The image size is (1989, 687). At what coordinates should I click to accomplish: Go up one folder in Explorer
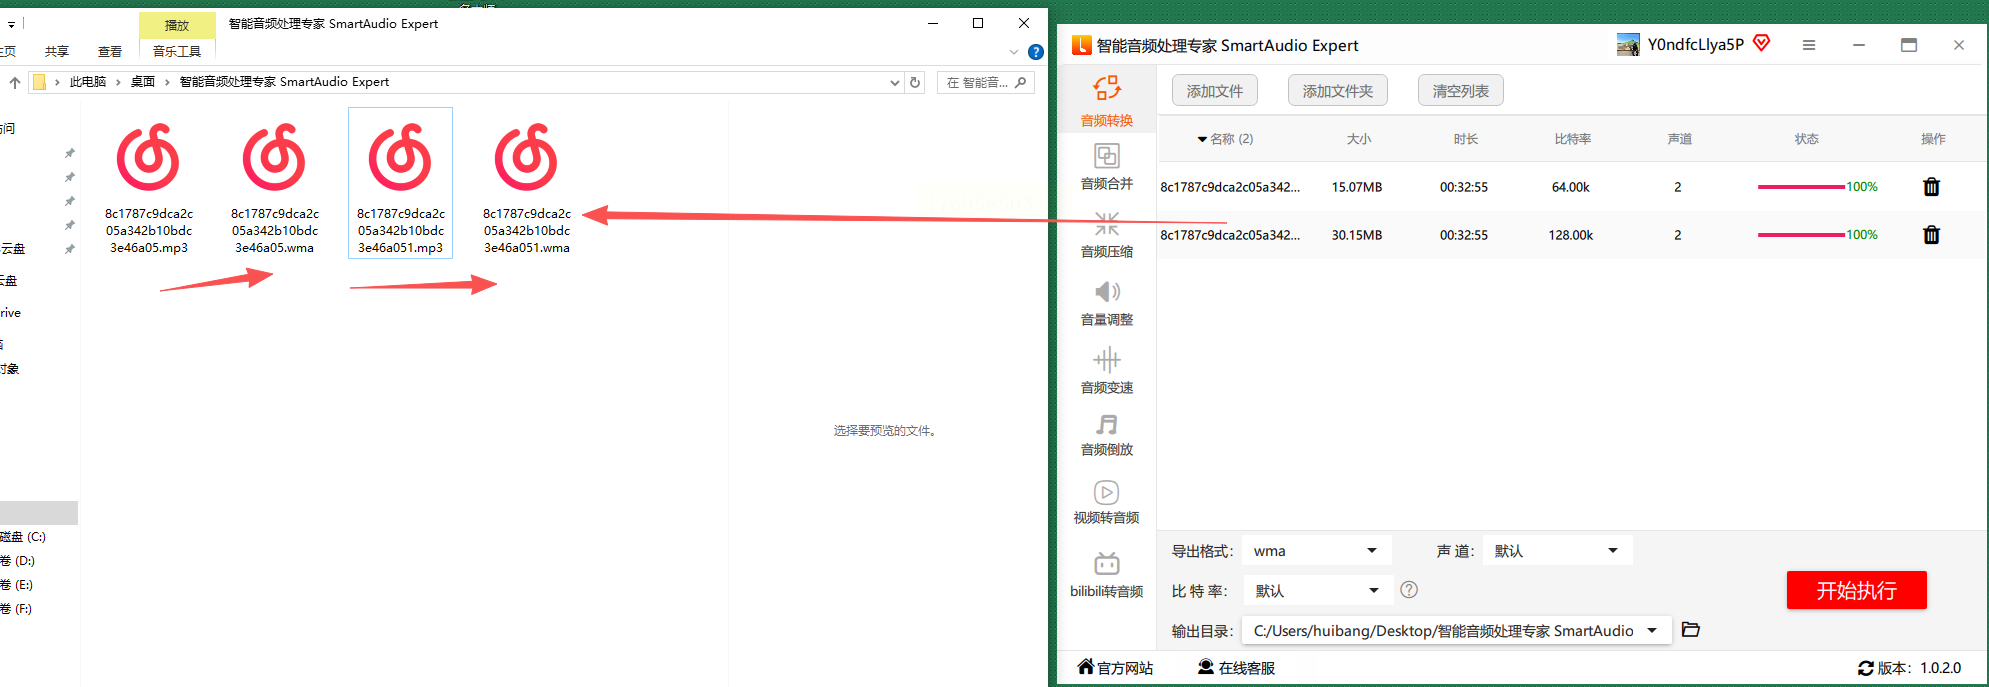point(14,82)
